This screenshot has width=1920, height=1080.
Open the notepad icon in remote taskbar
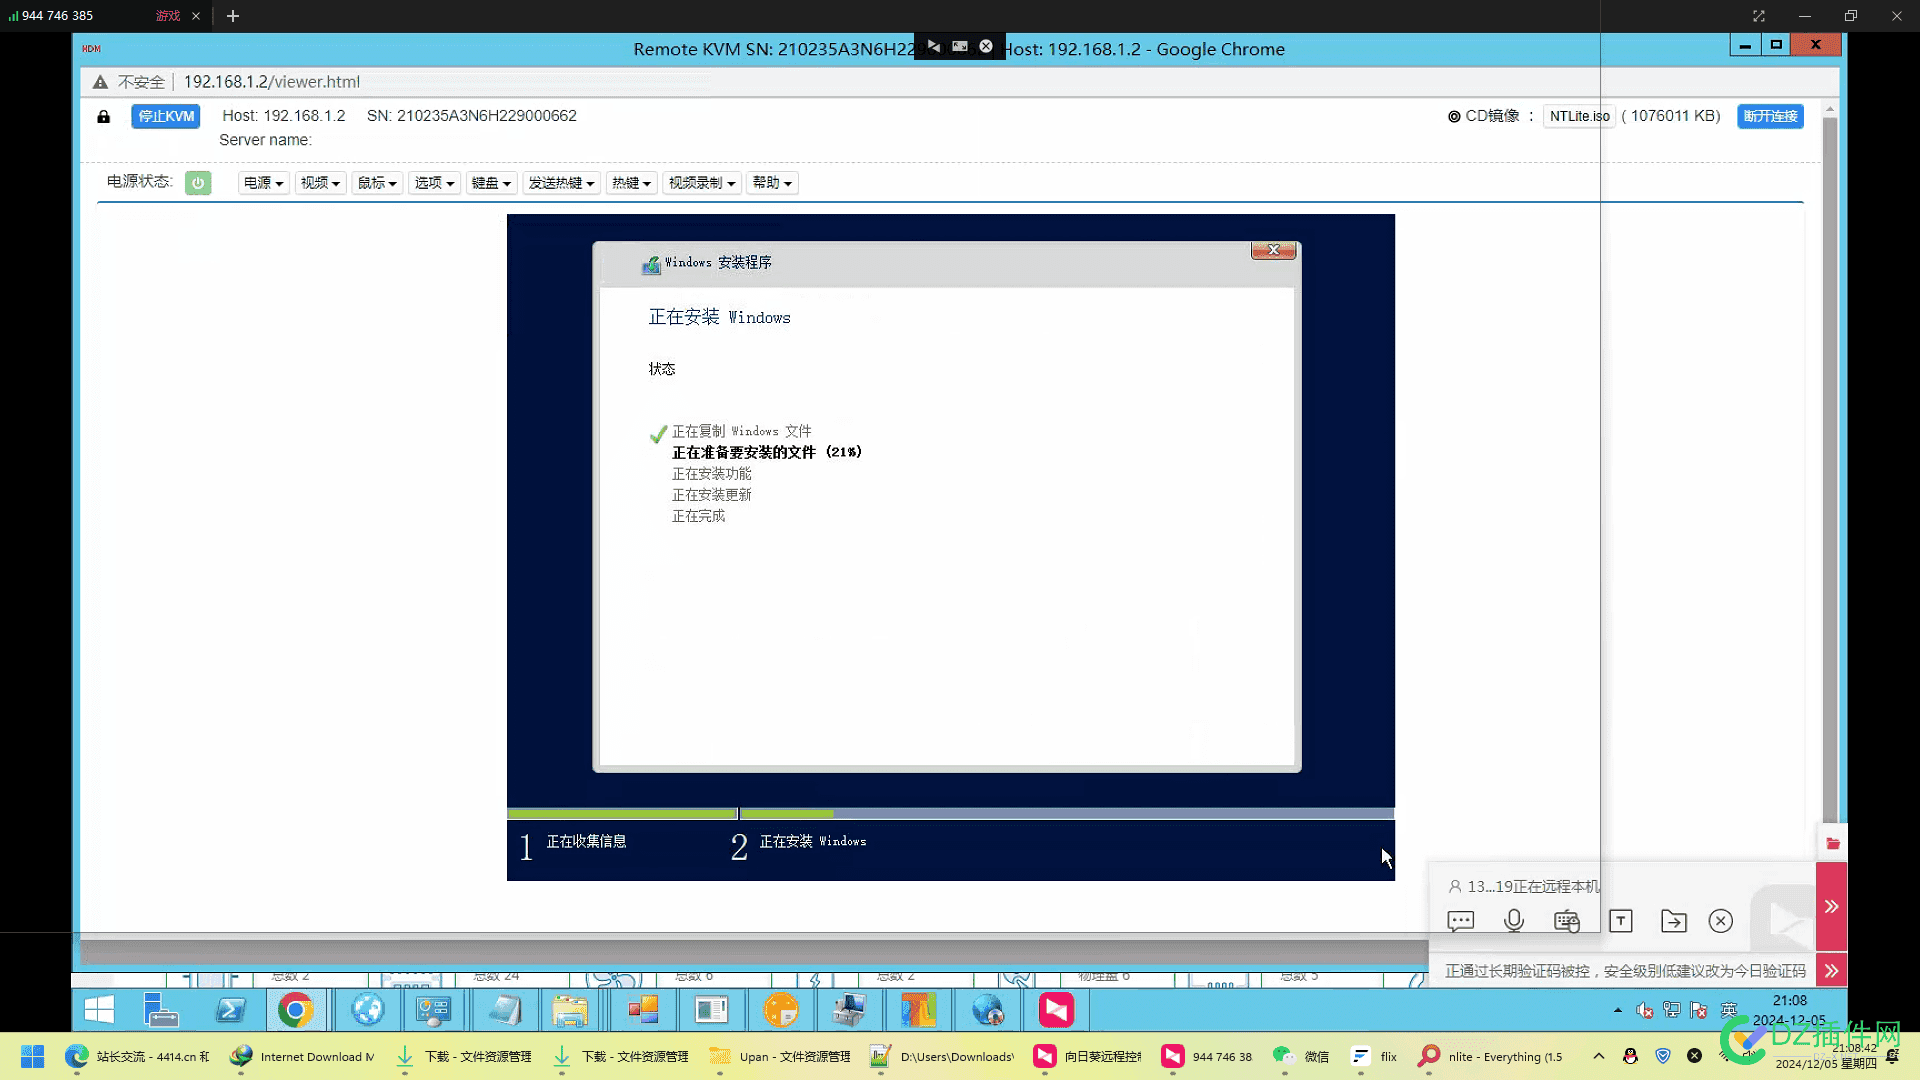[504, 1010]
